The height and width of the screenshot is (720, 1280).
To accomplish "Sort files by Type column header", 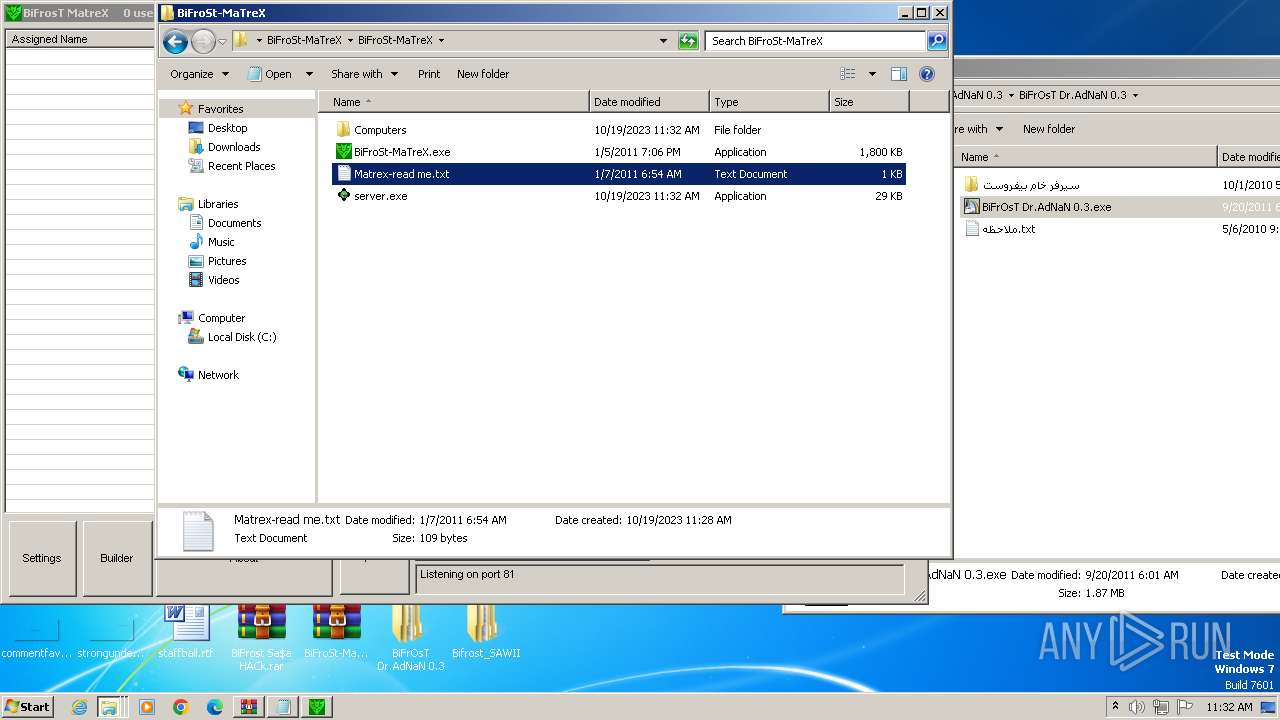I will click(769, 102).
